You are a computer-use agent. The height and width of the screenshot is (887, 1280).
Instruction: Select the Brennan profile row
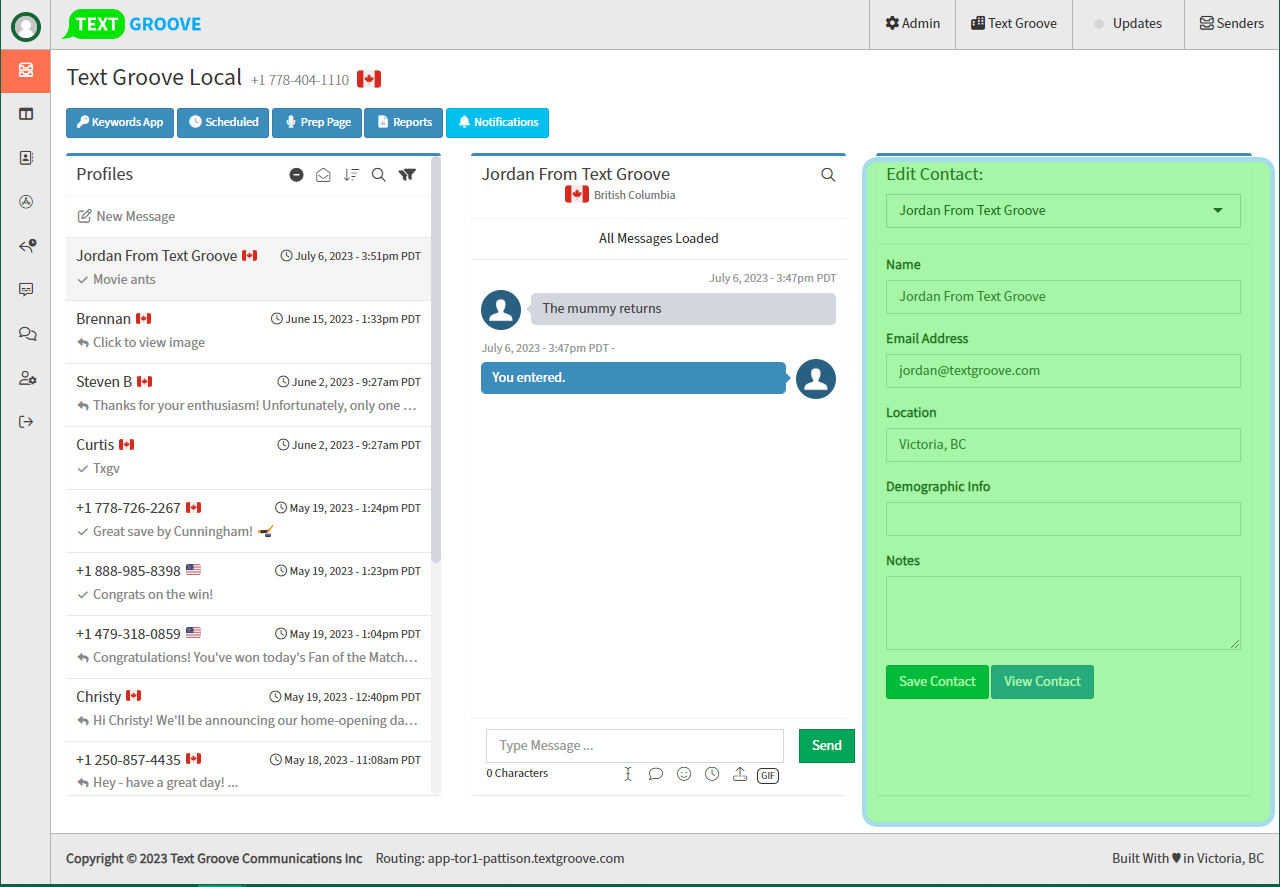point(248,331)
